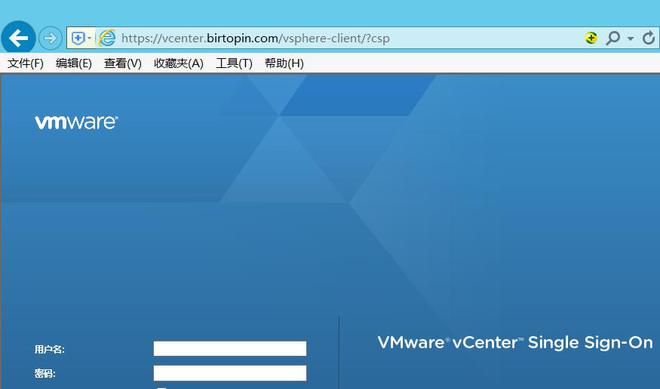Viewport: 660px width, 389px height.
Task: Click the 密码: label text
Action: tap(45, 373)
